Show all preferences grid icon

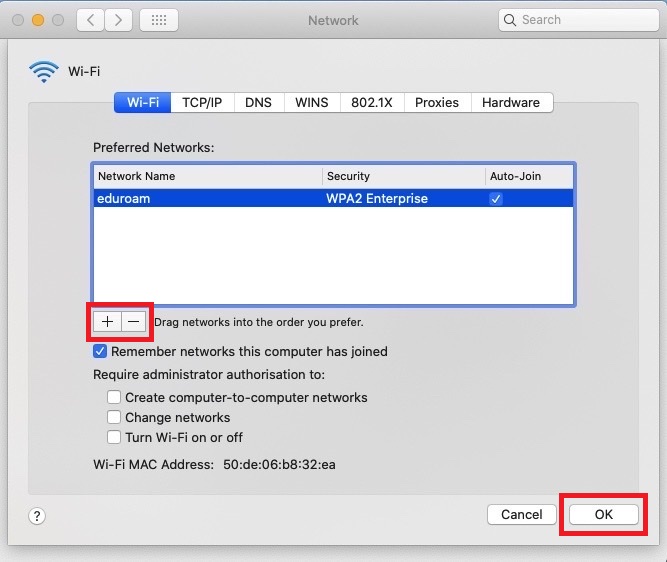tap(159, 20)
